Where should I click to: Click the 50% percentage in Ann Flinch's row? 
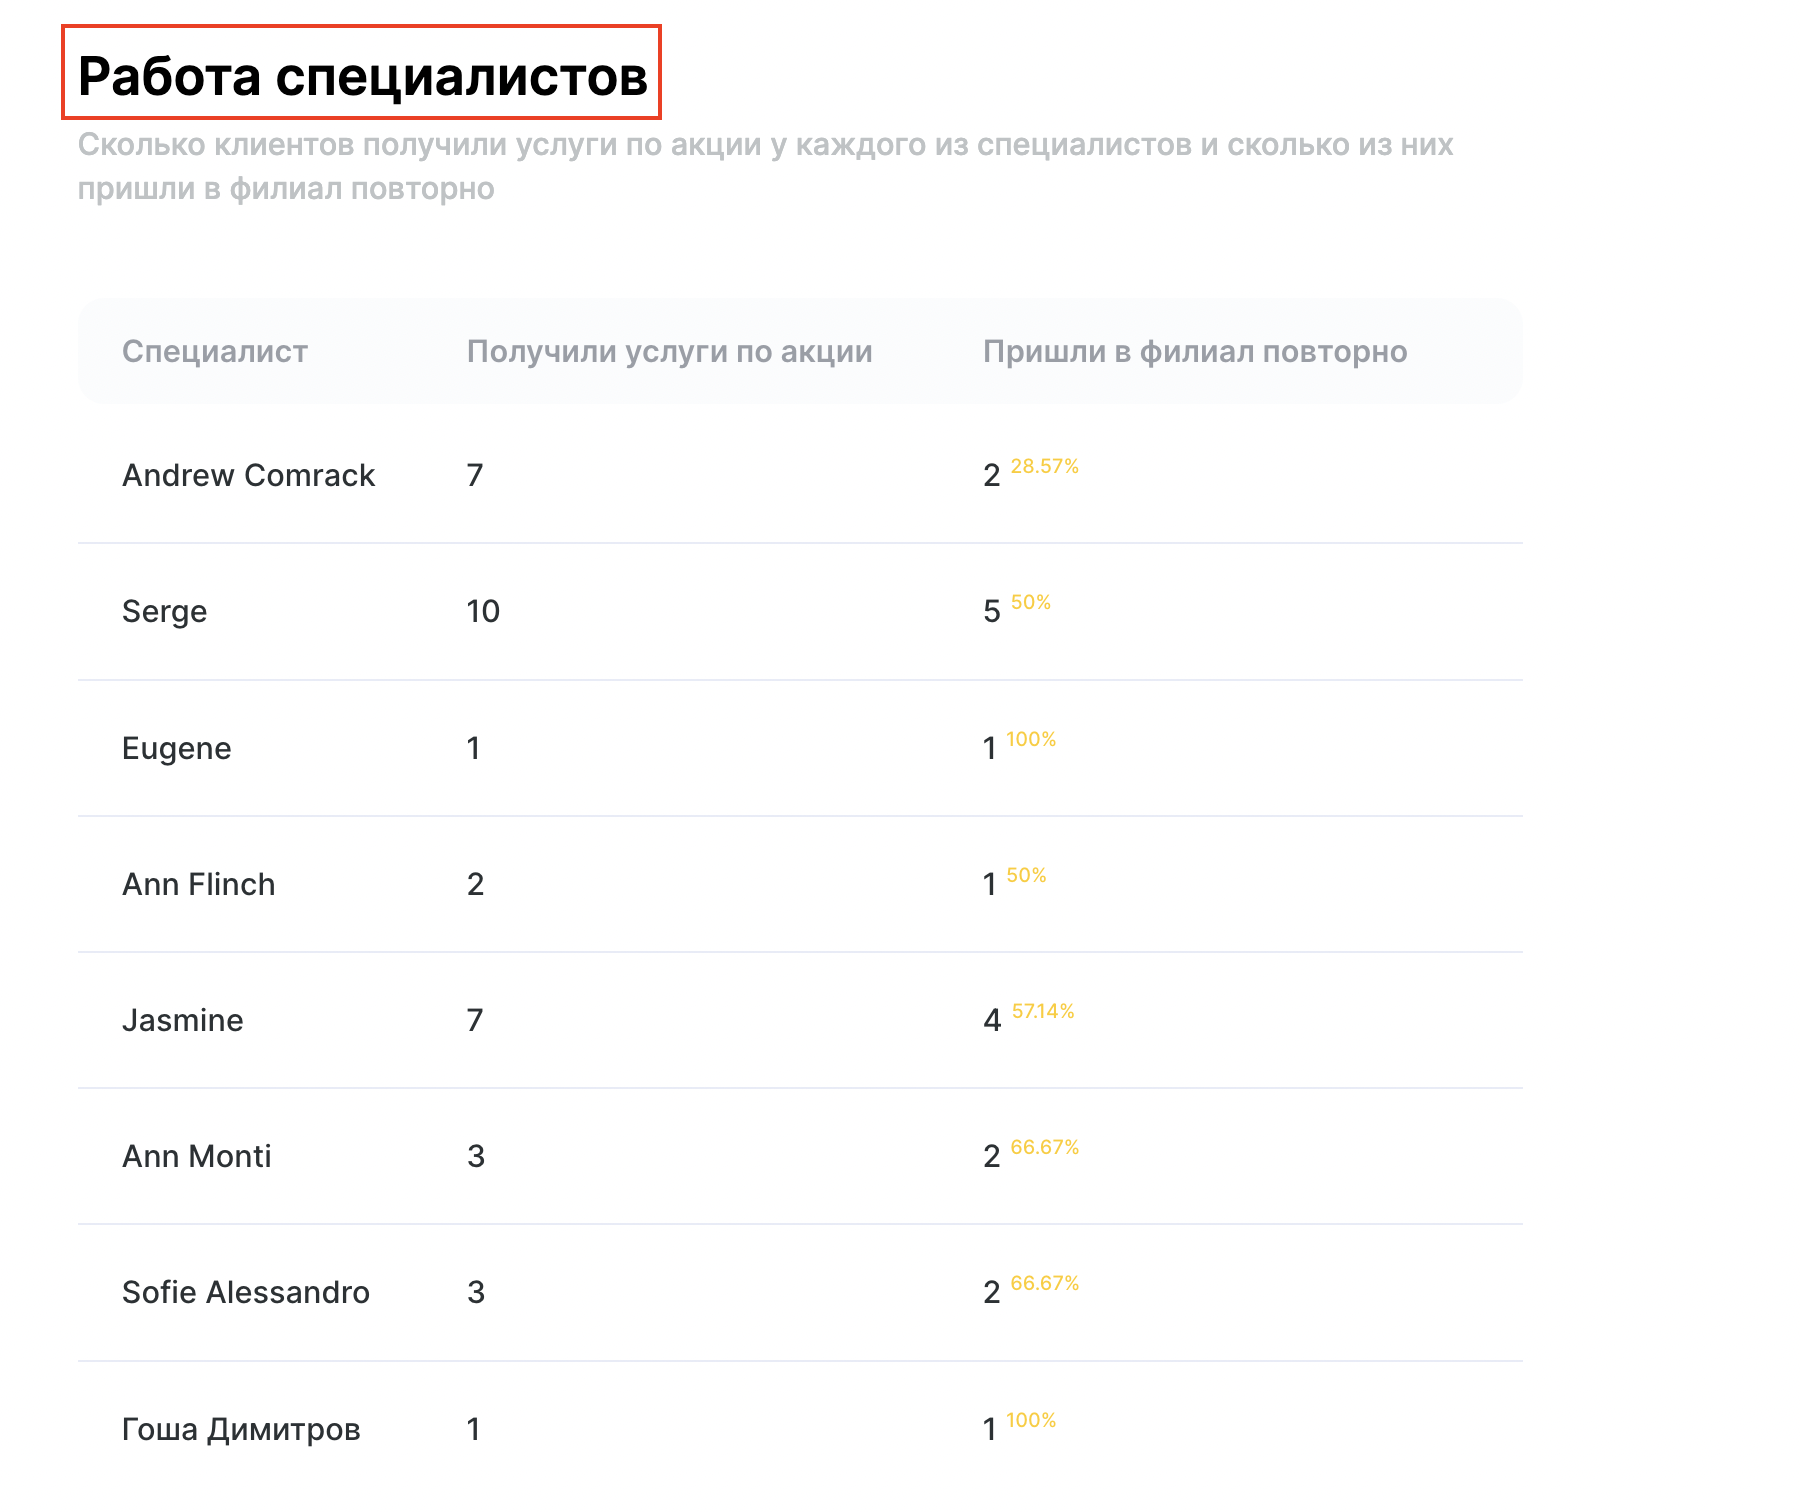(1026, 875)
